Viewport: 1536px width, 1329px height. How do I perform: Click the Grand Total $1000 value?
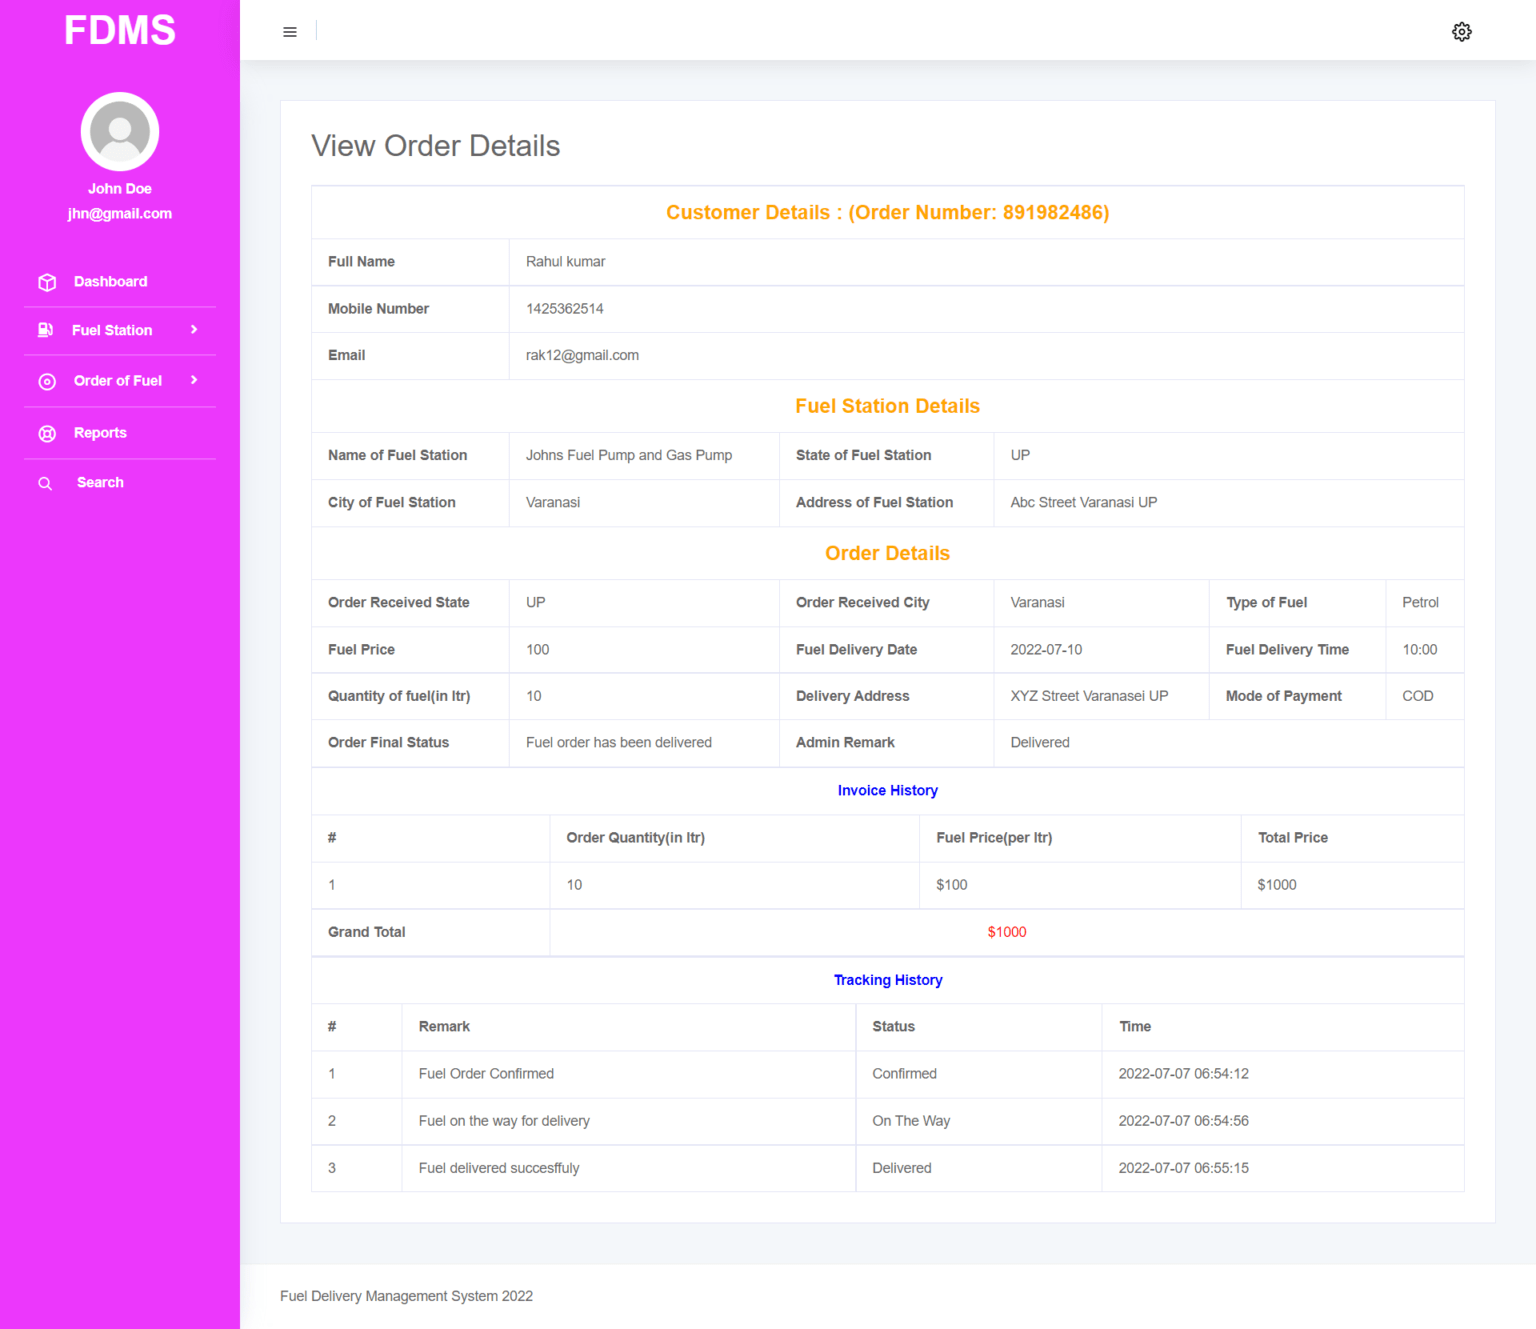pyautogui.click(x=1006, y=932)
